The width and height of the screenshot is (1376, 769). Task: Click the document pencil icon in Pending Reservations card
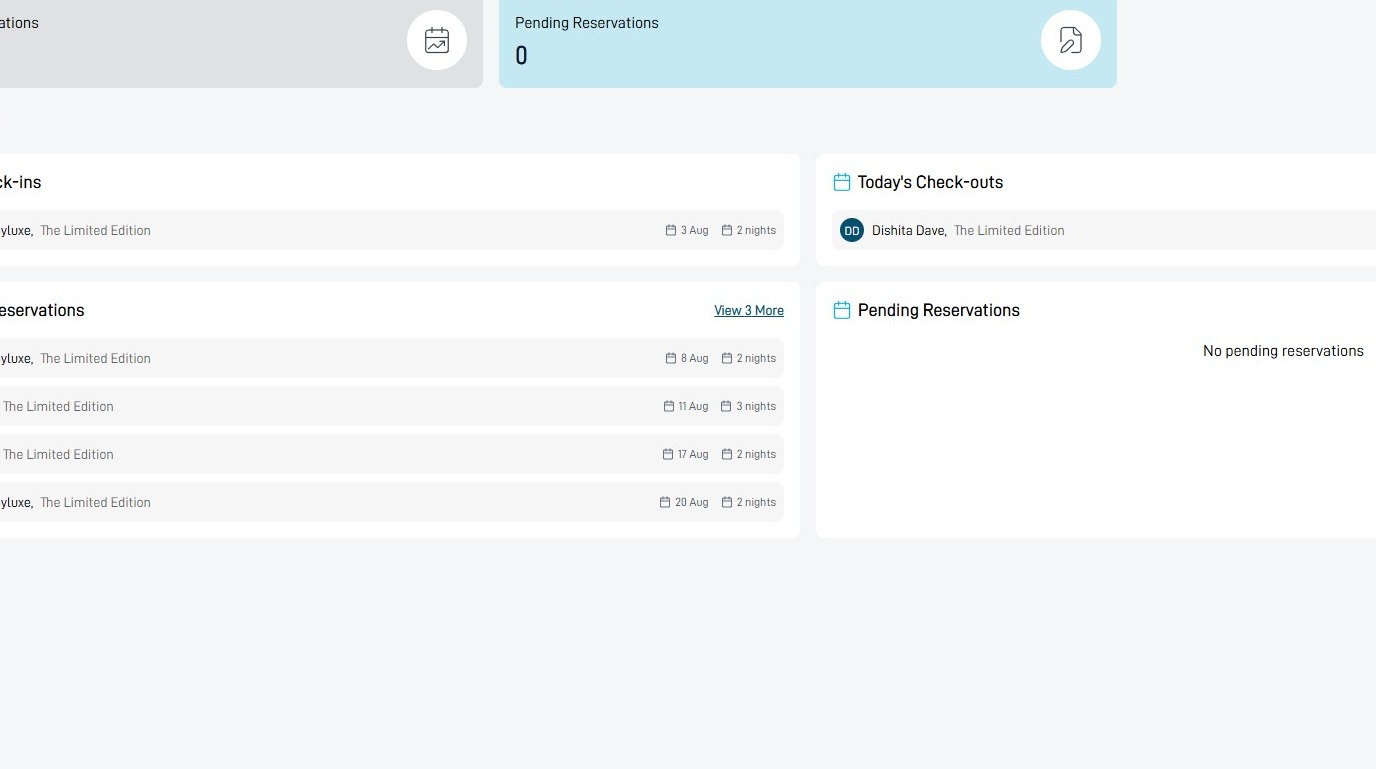tap(1071, 40)
